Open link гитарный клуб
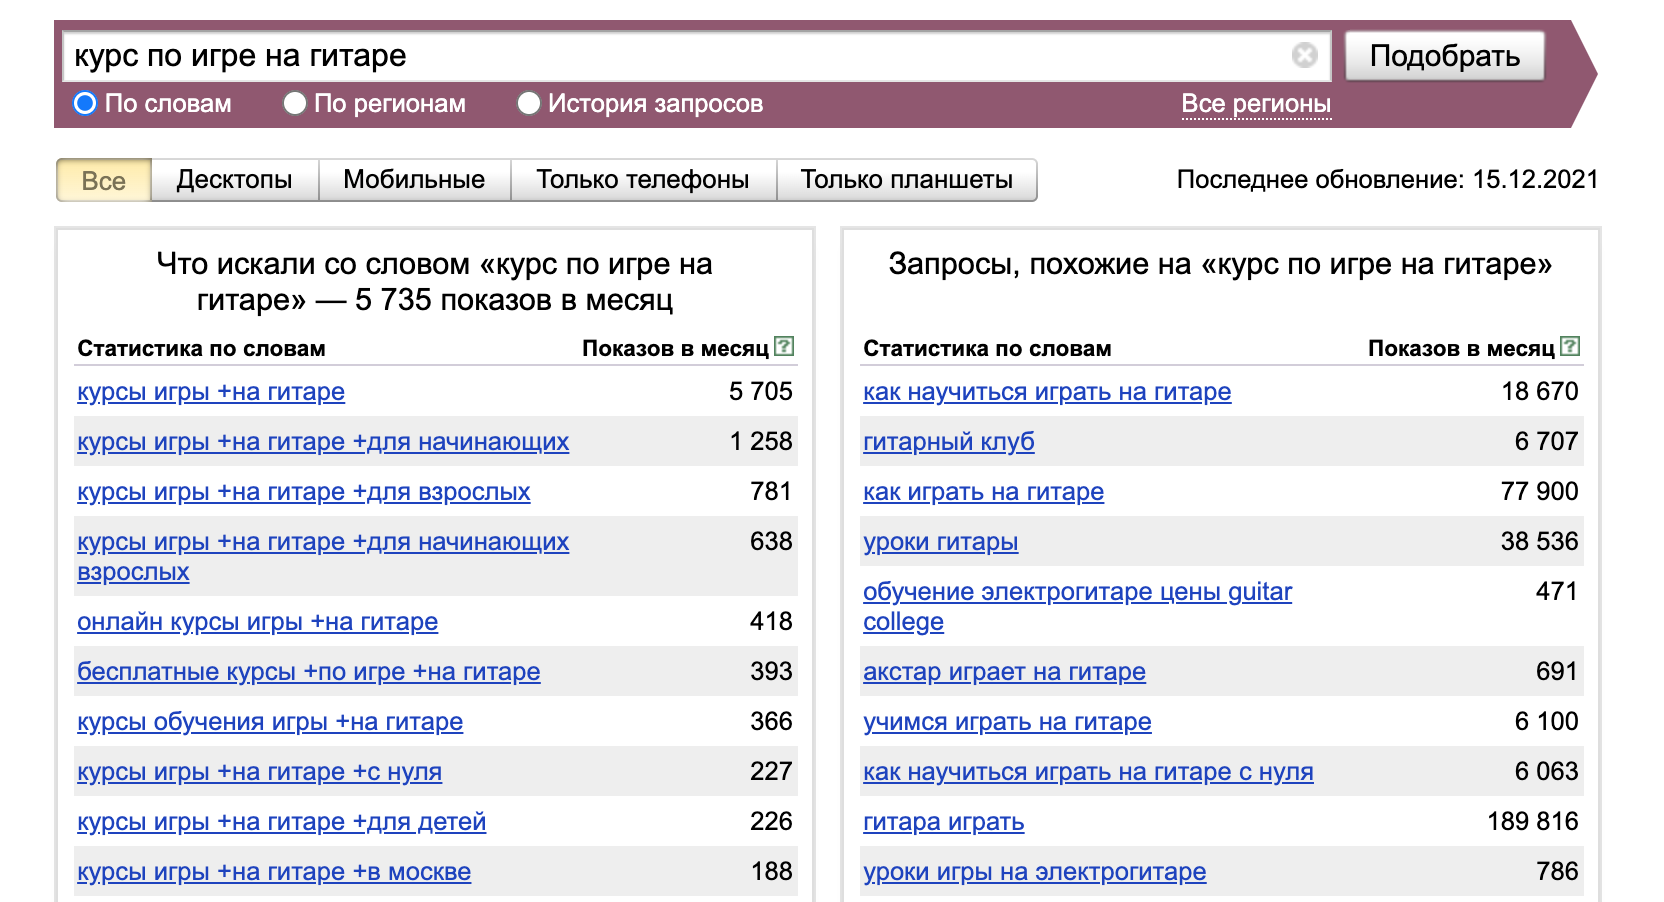This screenshot has width=1664, height=902. [x=949, y=442]
